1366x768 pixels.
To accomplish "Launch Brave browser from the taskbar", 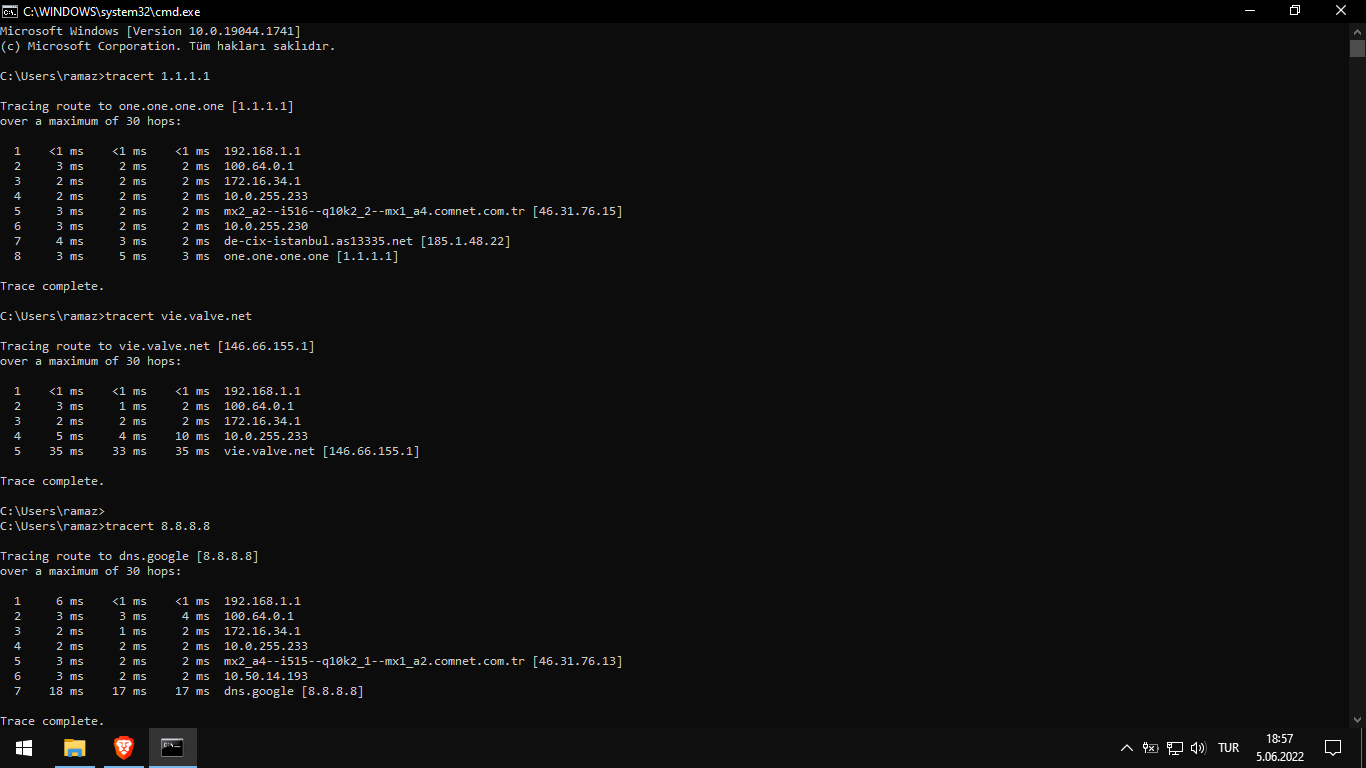I will [x=123, y=747].
